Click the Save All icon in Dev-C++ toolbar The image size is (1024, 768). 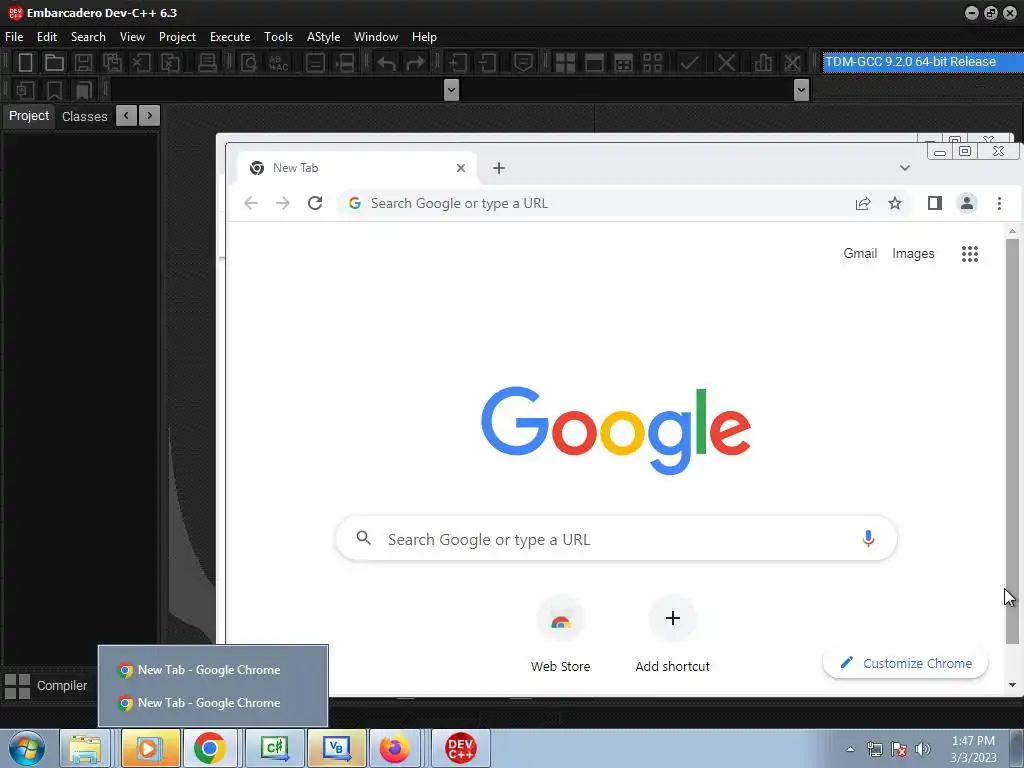coord(112,63)
